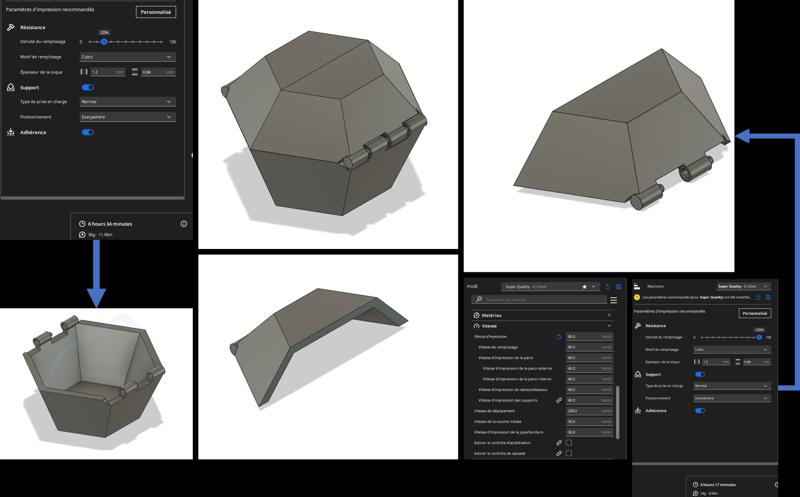Open the Super Quality resolution dropdown in Lines panel

coord(743,286)
